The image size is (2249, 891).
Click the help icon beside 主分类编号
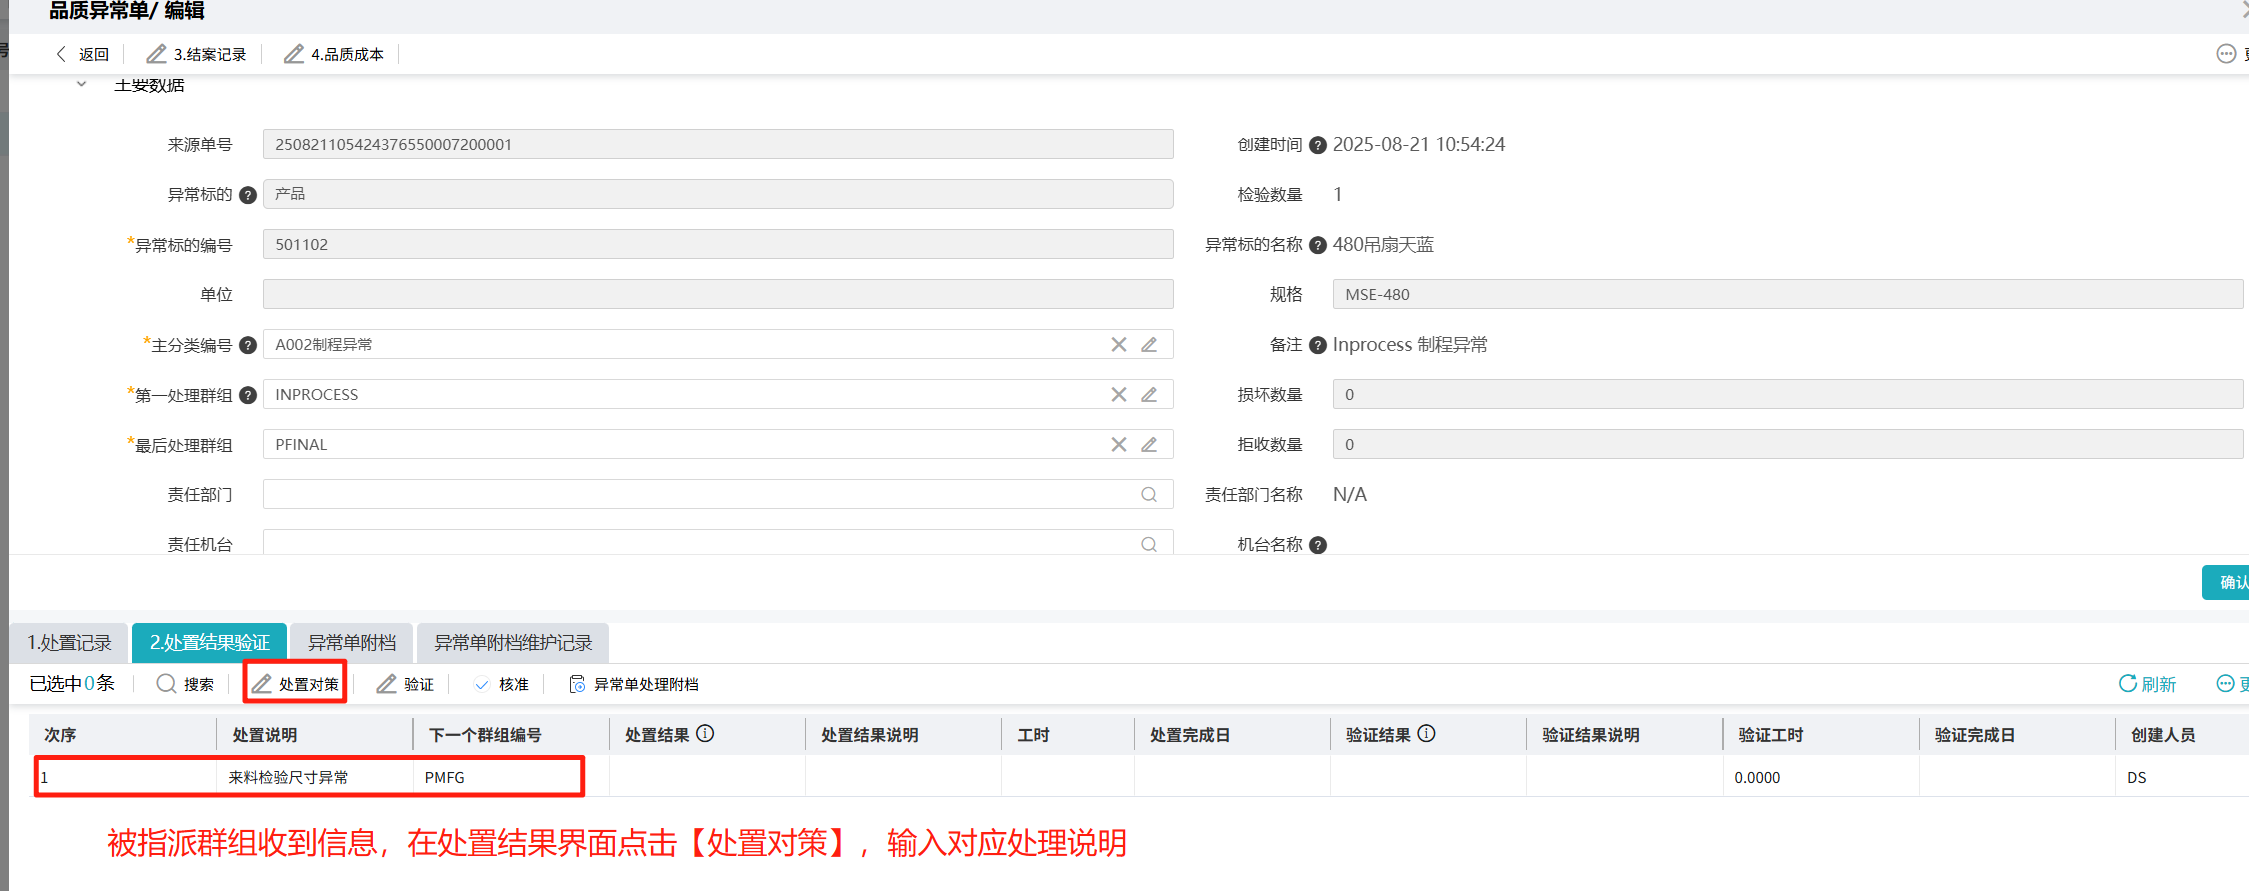pyautogui.click(x=248, y=345)
